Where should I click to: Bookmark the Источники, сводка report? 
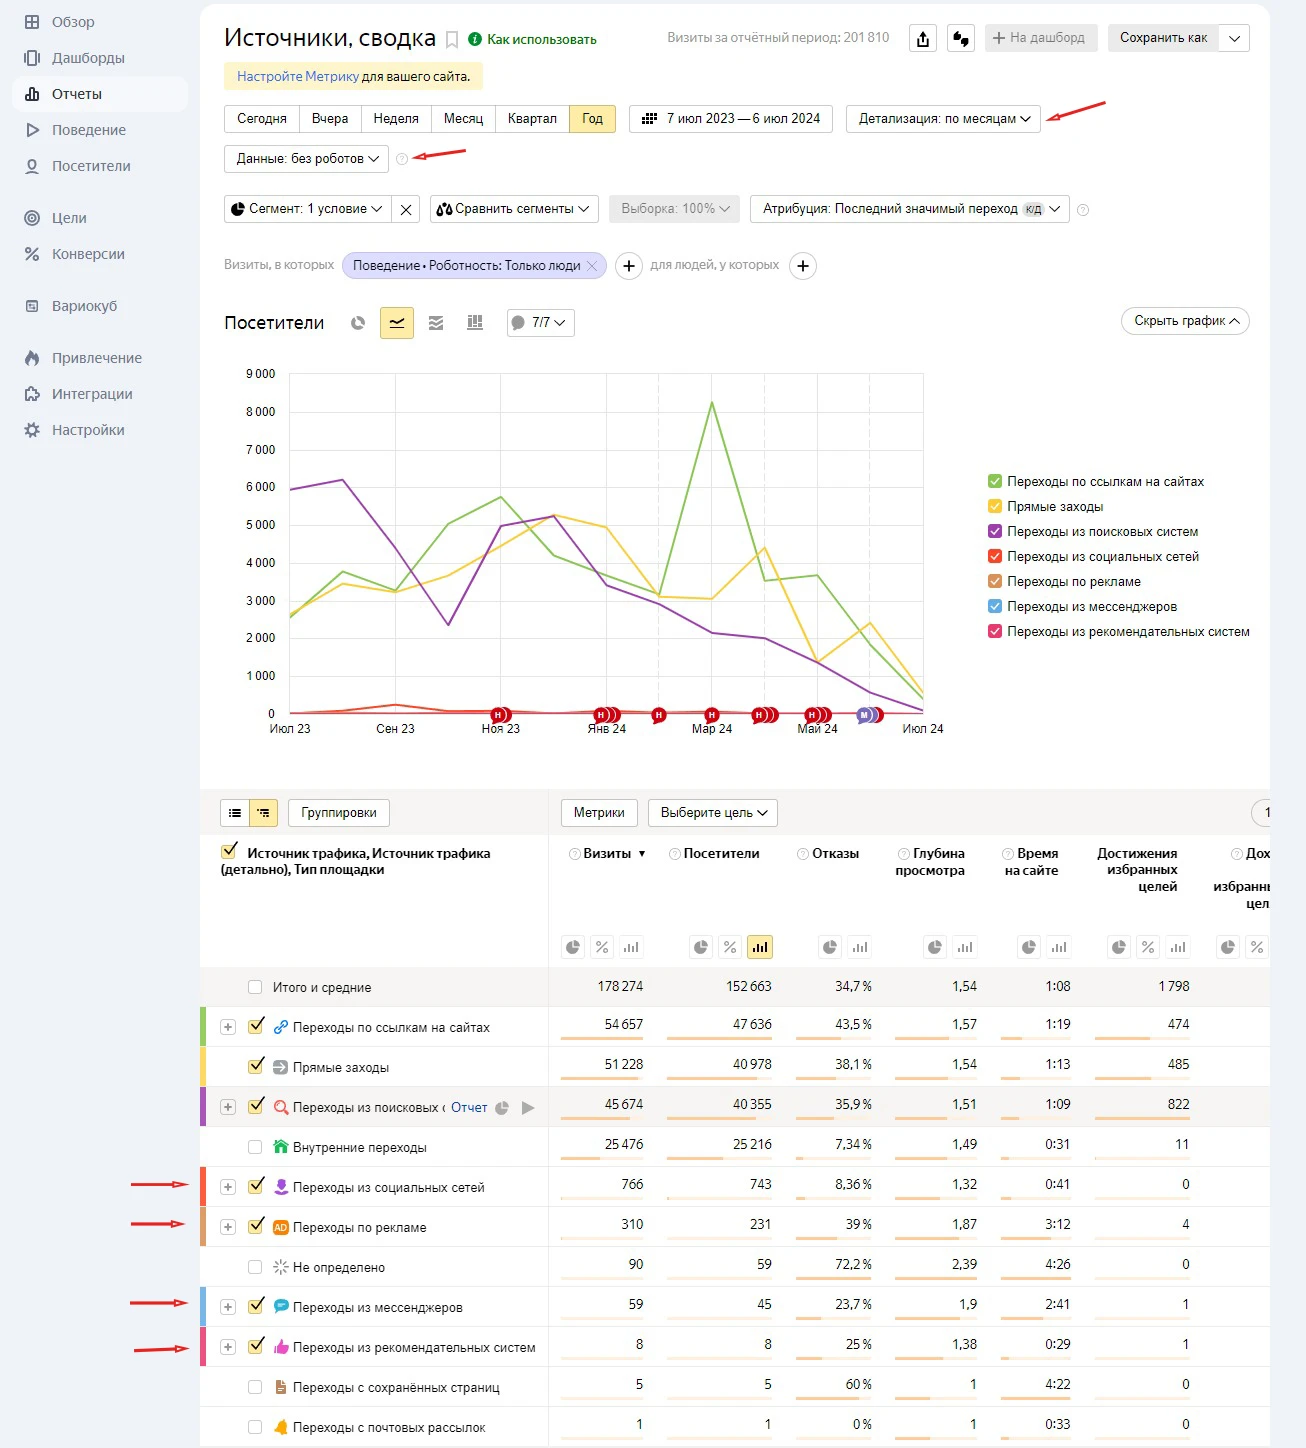tap(452, 40)
